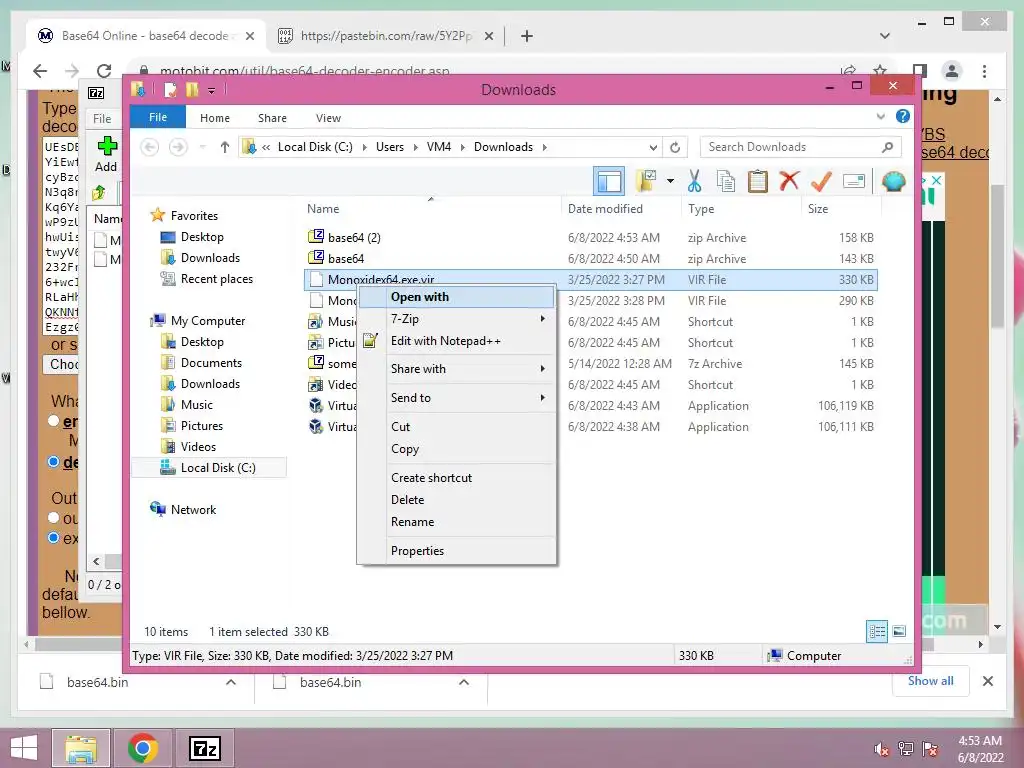Switch to details view icon in status bar
Image resolution: width=1024 pixels, height=768 pixels.
pos(877,631)
